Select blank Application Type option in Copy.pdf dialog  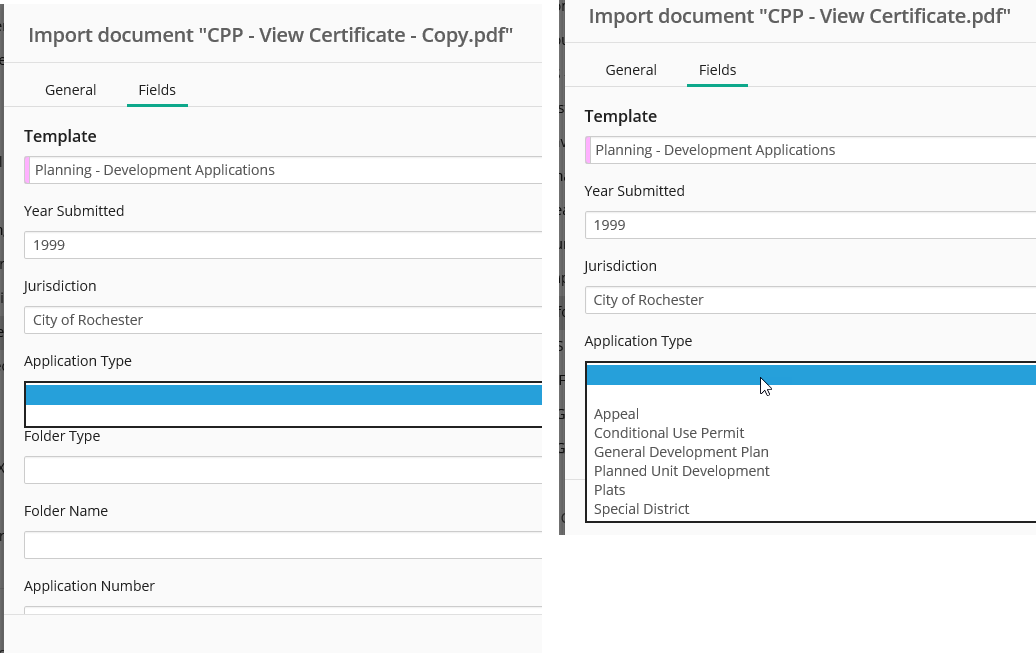click(x=283, y=395)
